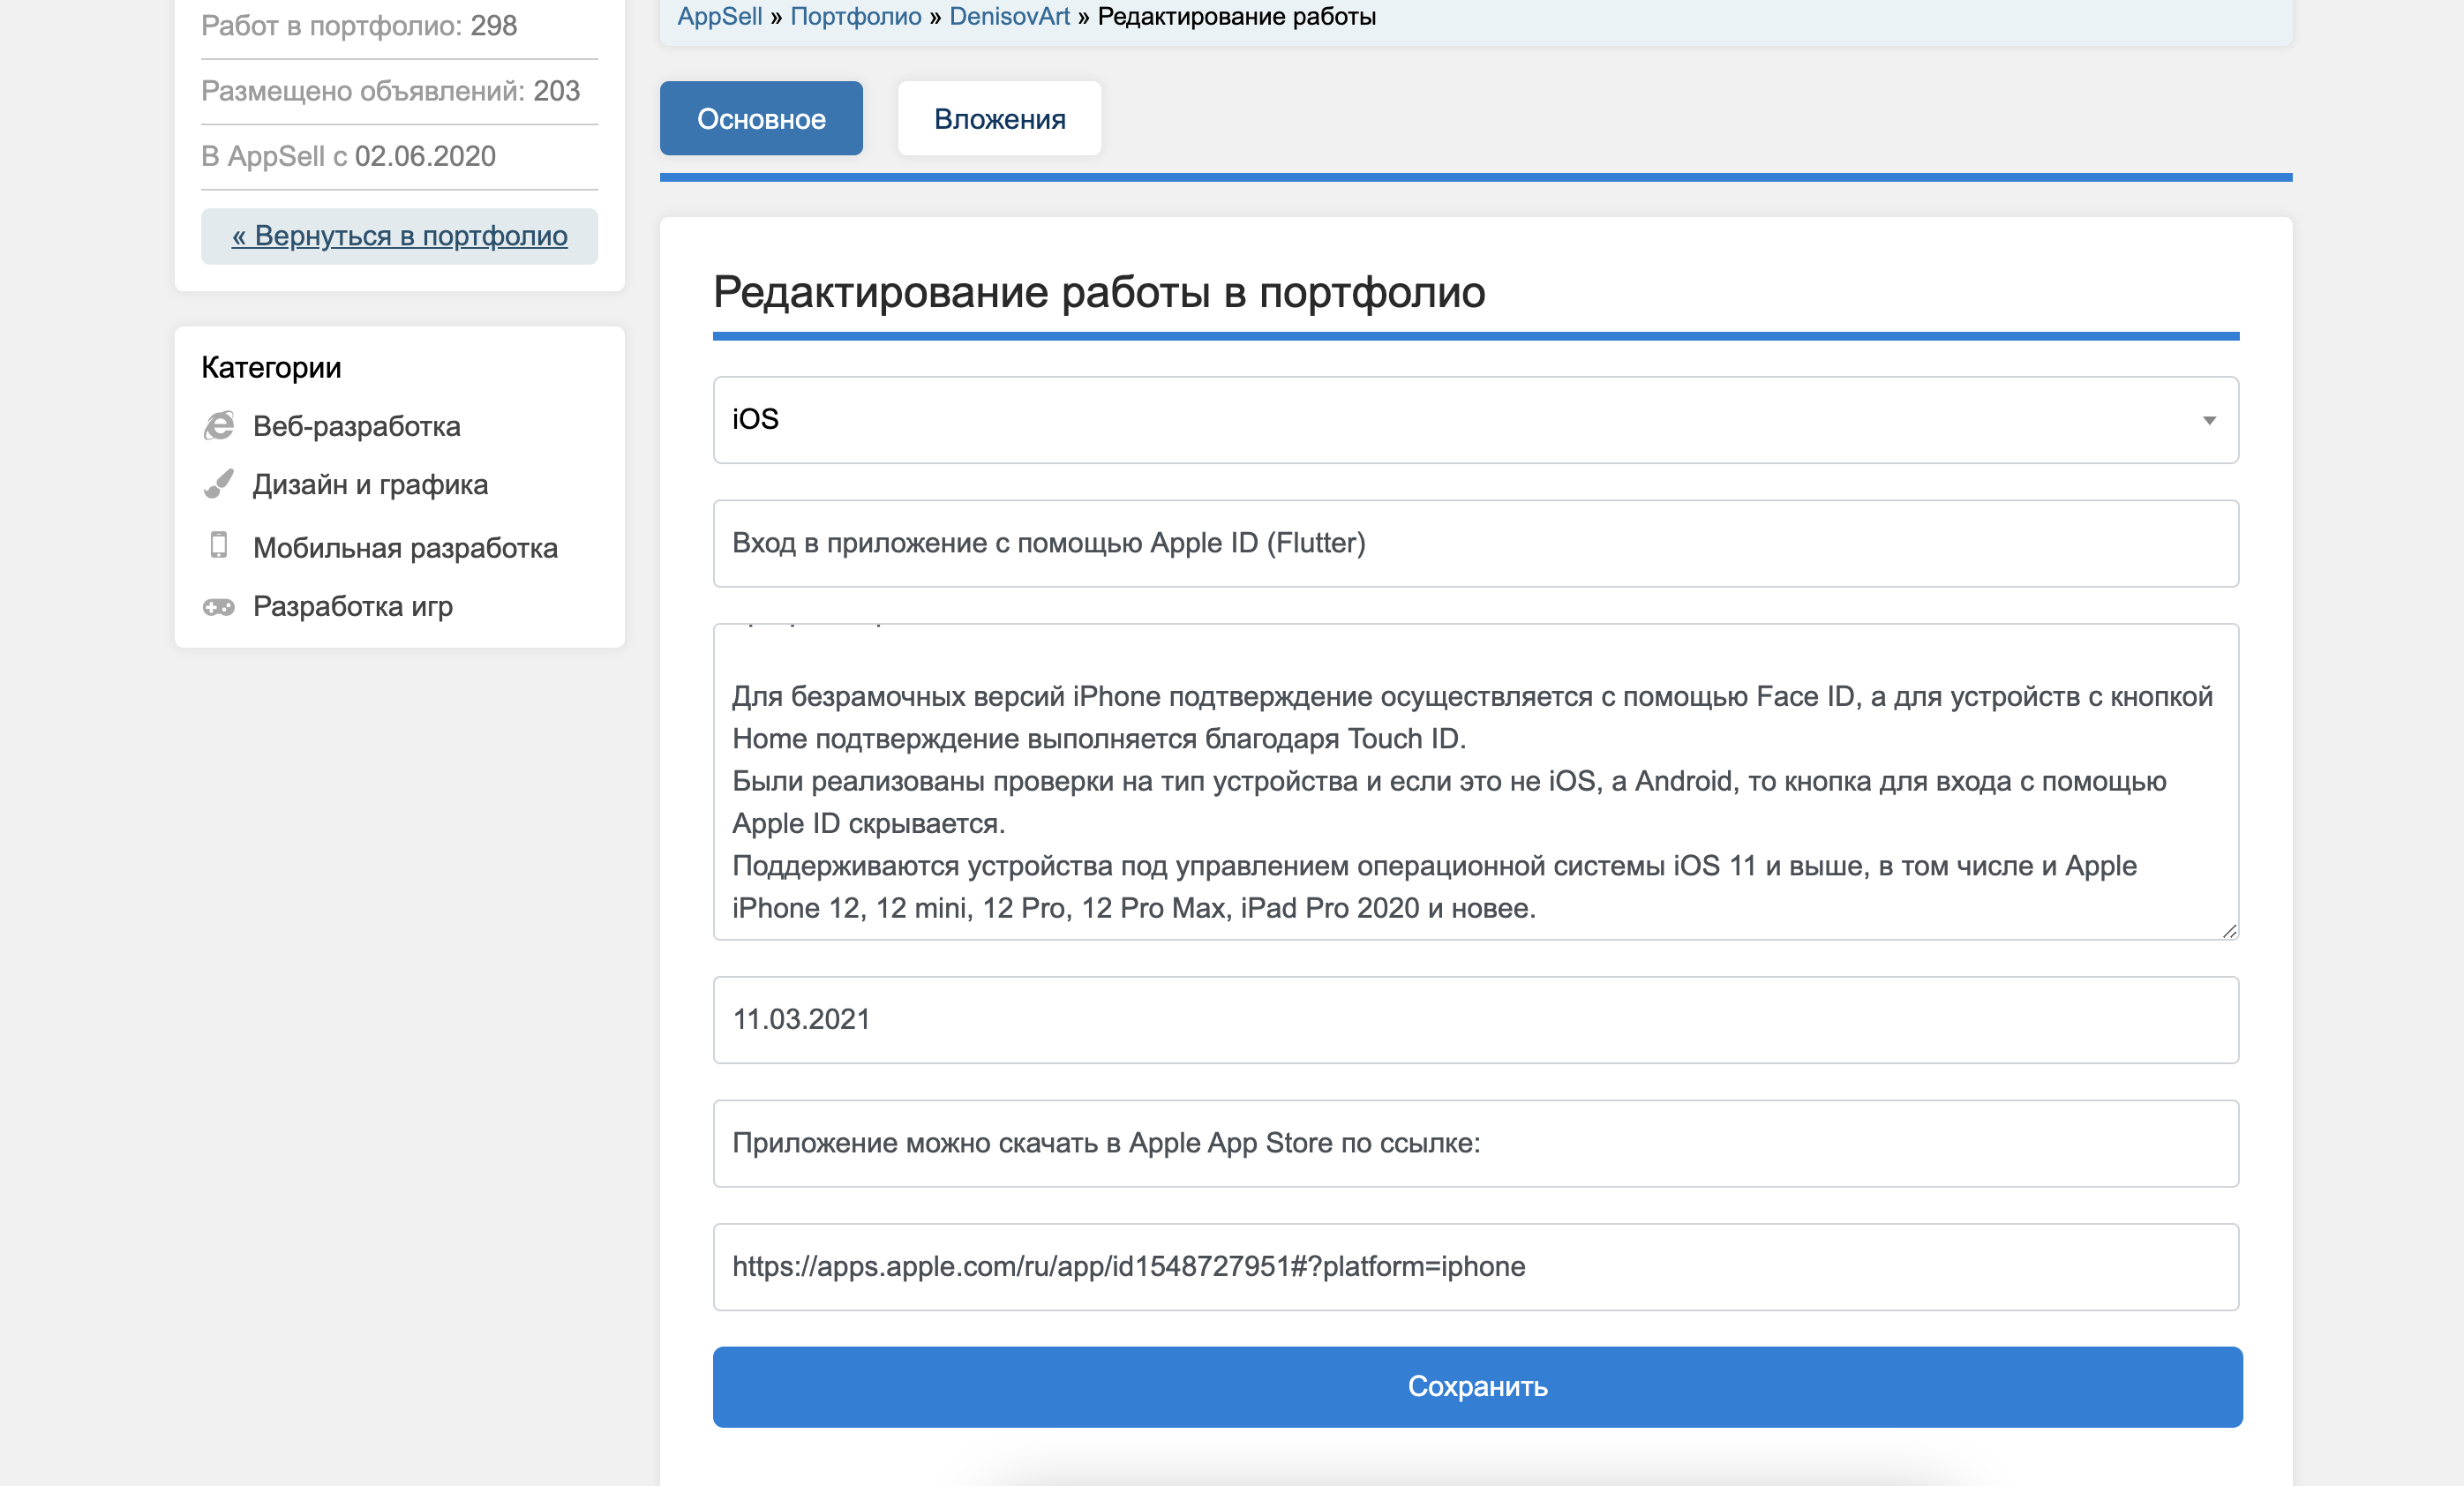Viewport: 2464px width, 1486px height.
Task: Click the gamepad icon for game development
Action: pyautogui.click(x=219, y=607)
